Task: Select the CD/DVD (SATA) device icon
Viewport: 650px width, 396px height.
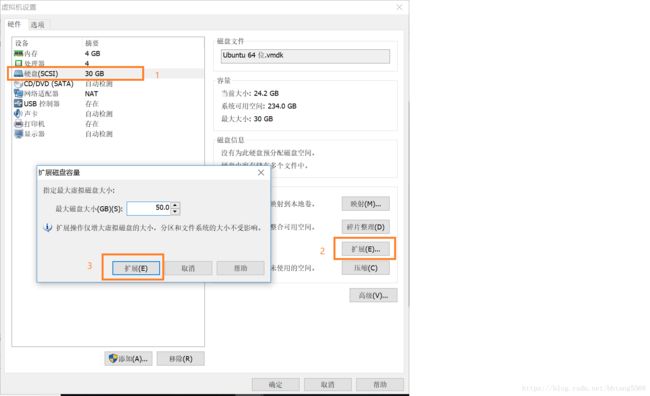Action: [x=18, y=84]
